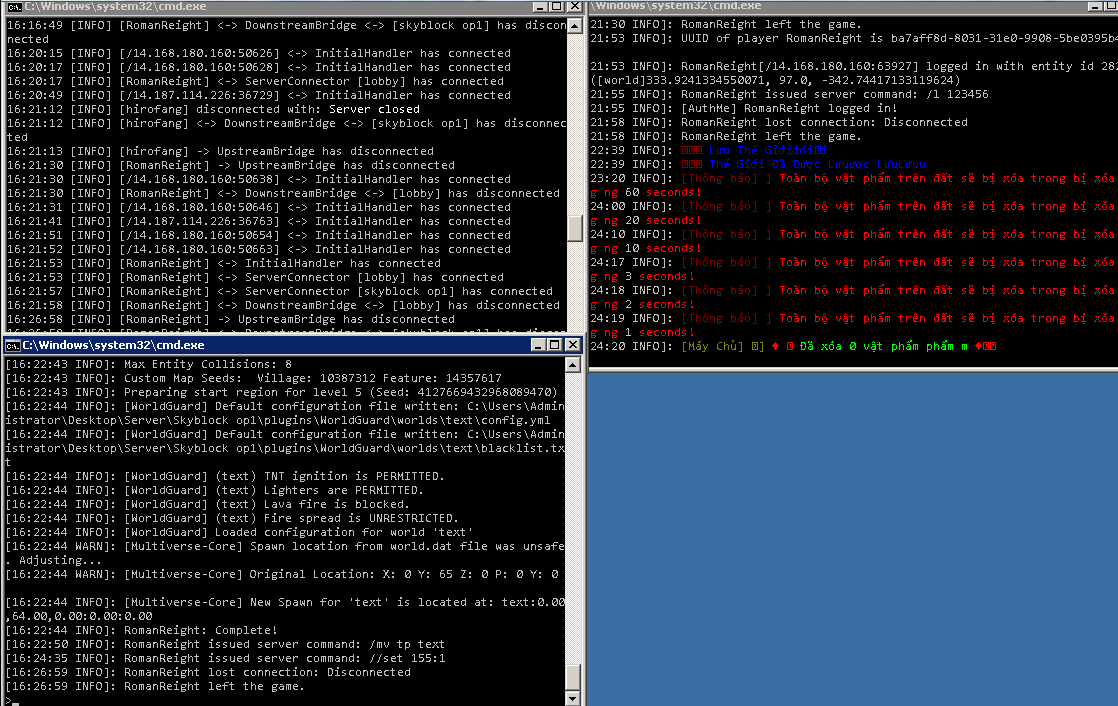This screenshot has width=1118, height=706.
Task: Click the '/mv tp text' server command line
Action: (x=225, y=645)
